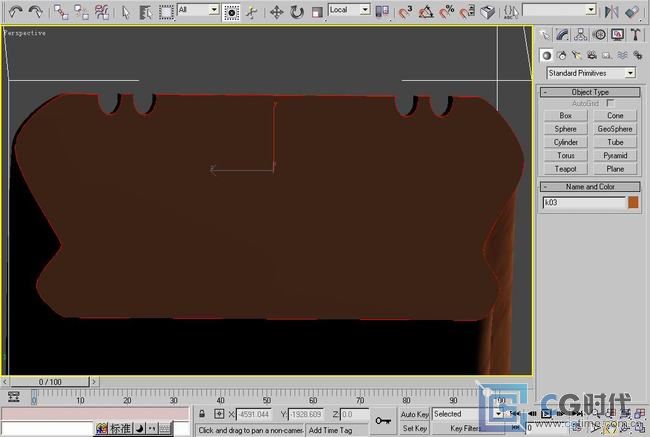This screenshot has height=437, width=650.
Task: Click the time slider right arrow
Action: (x=94, y=381)
